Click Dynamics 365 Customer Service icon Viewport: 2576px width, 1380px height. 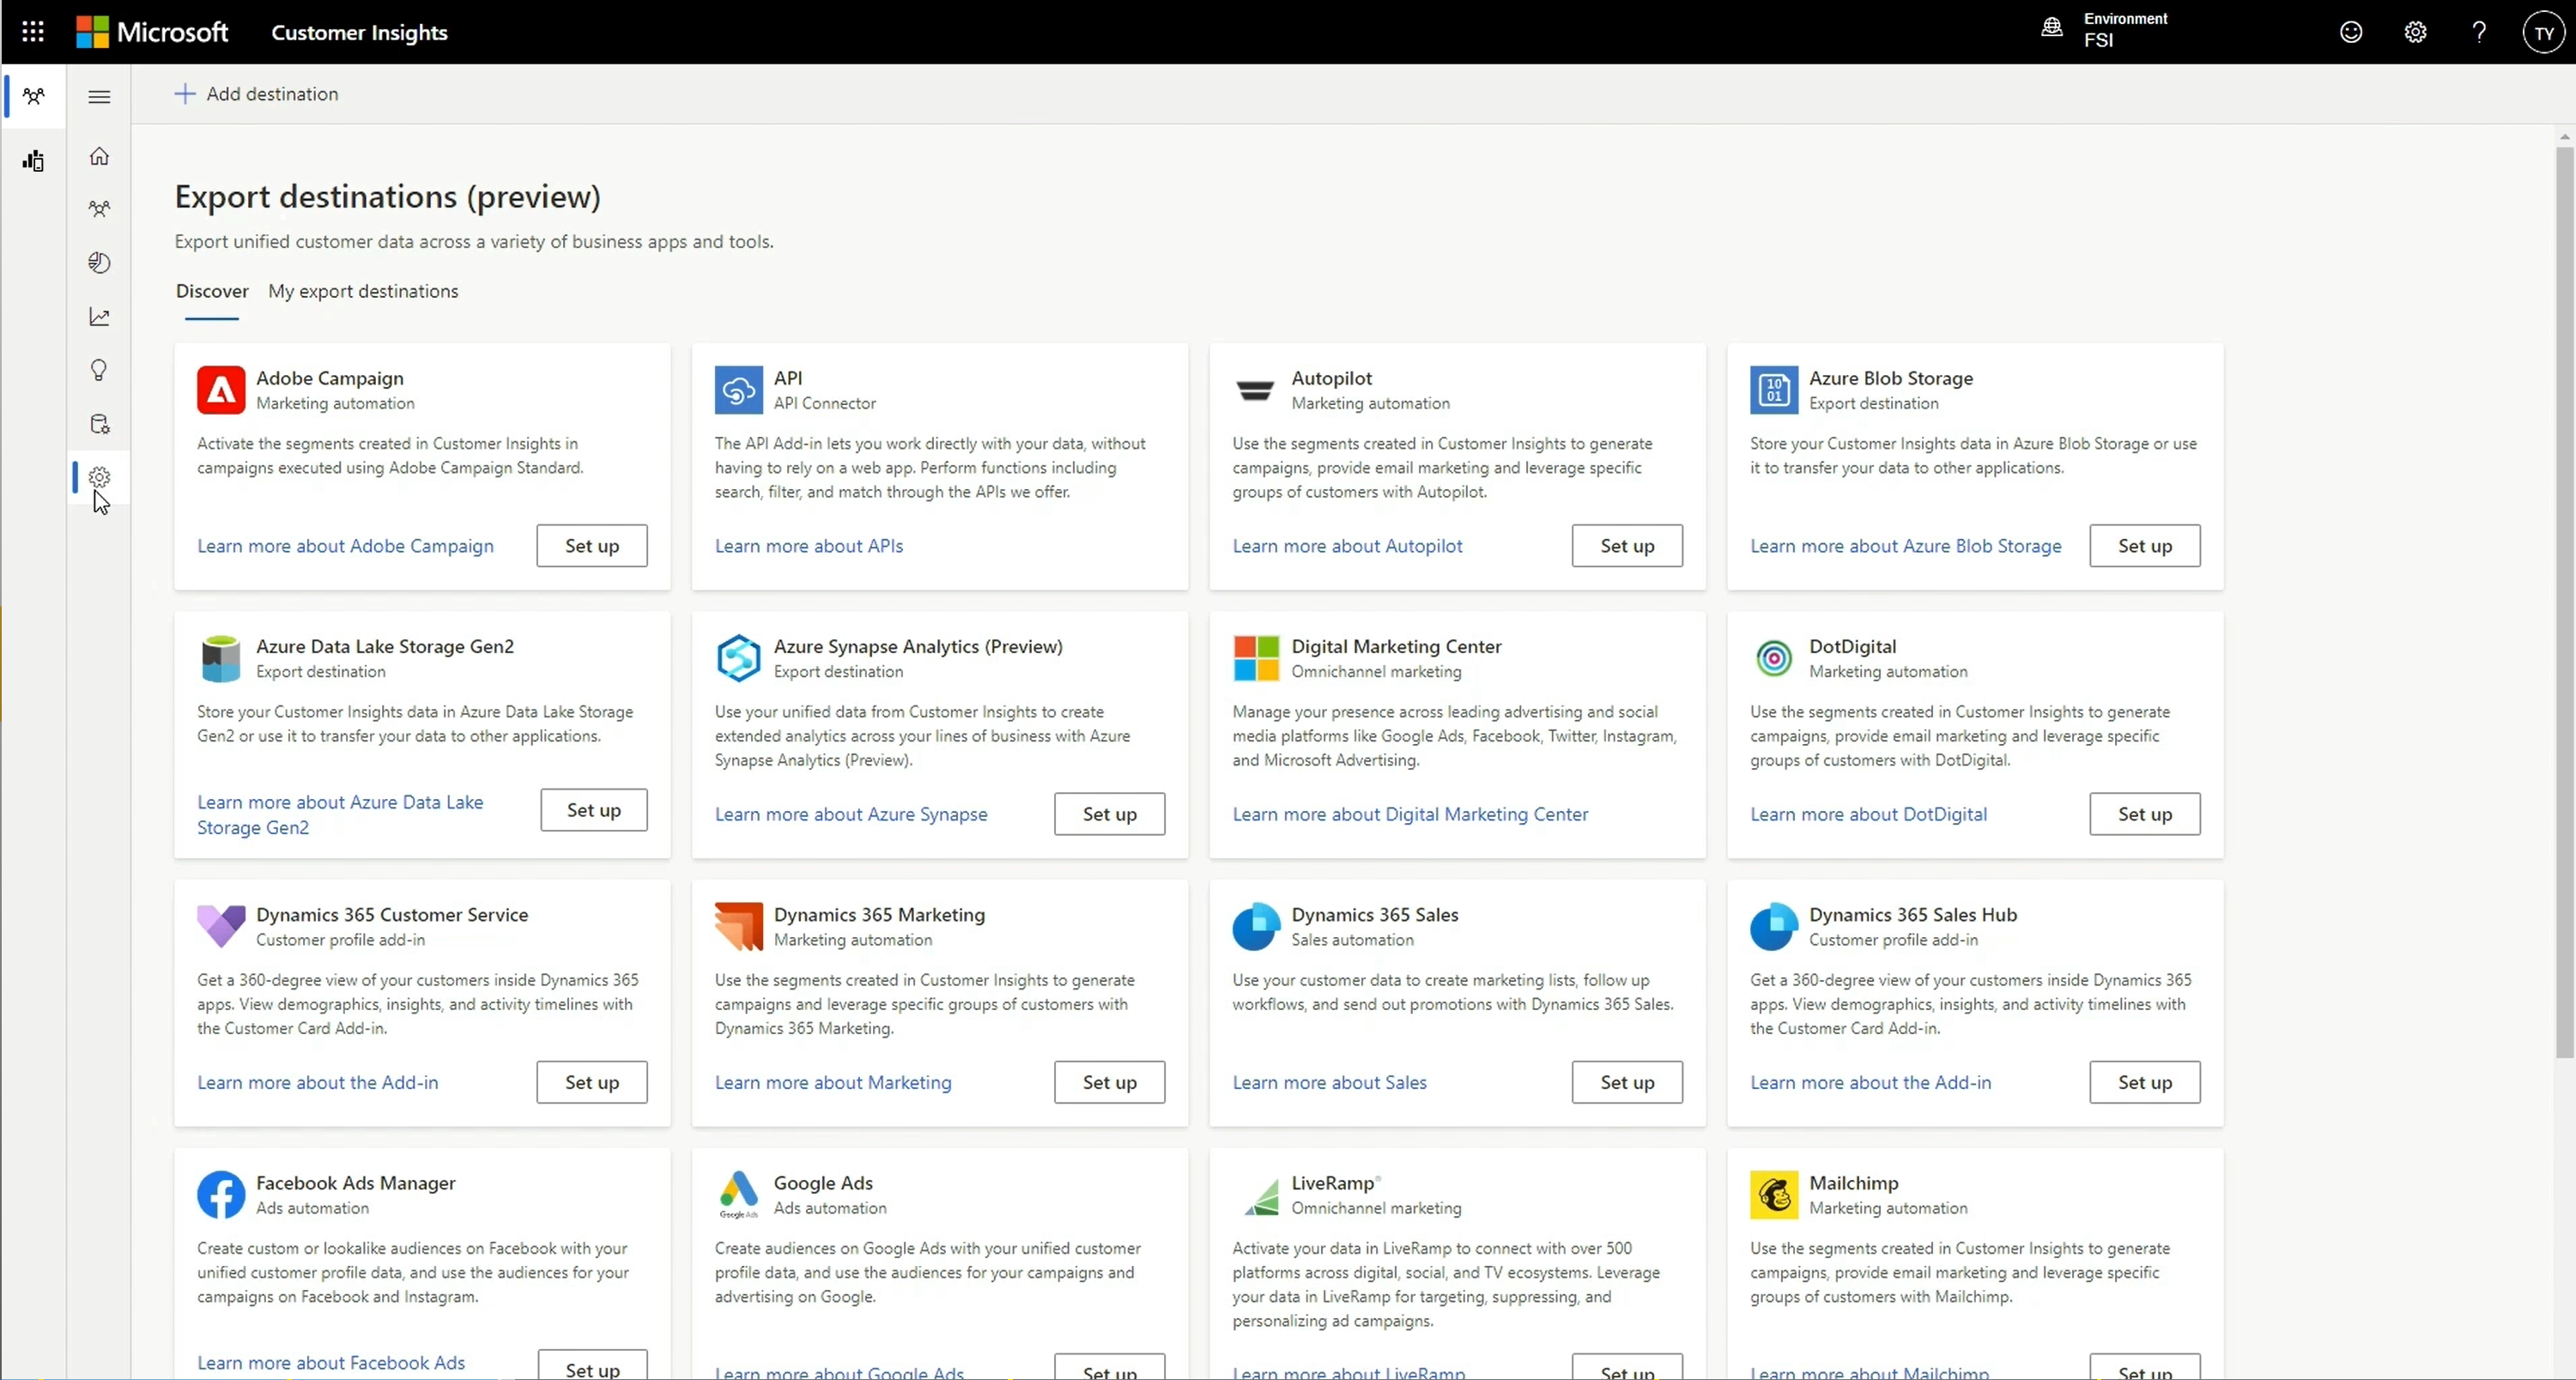coord(221,926)
